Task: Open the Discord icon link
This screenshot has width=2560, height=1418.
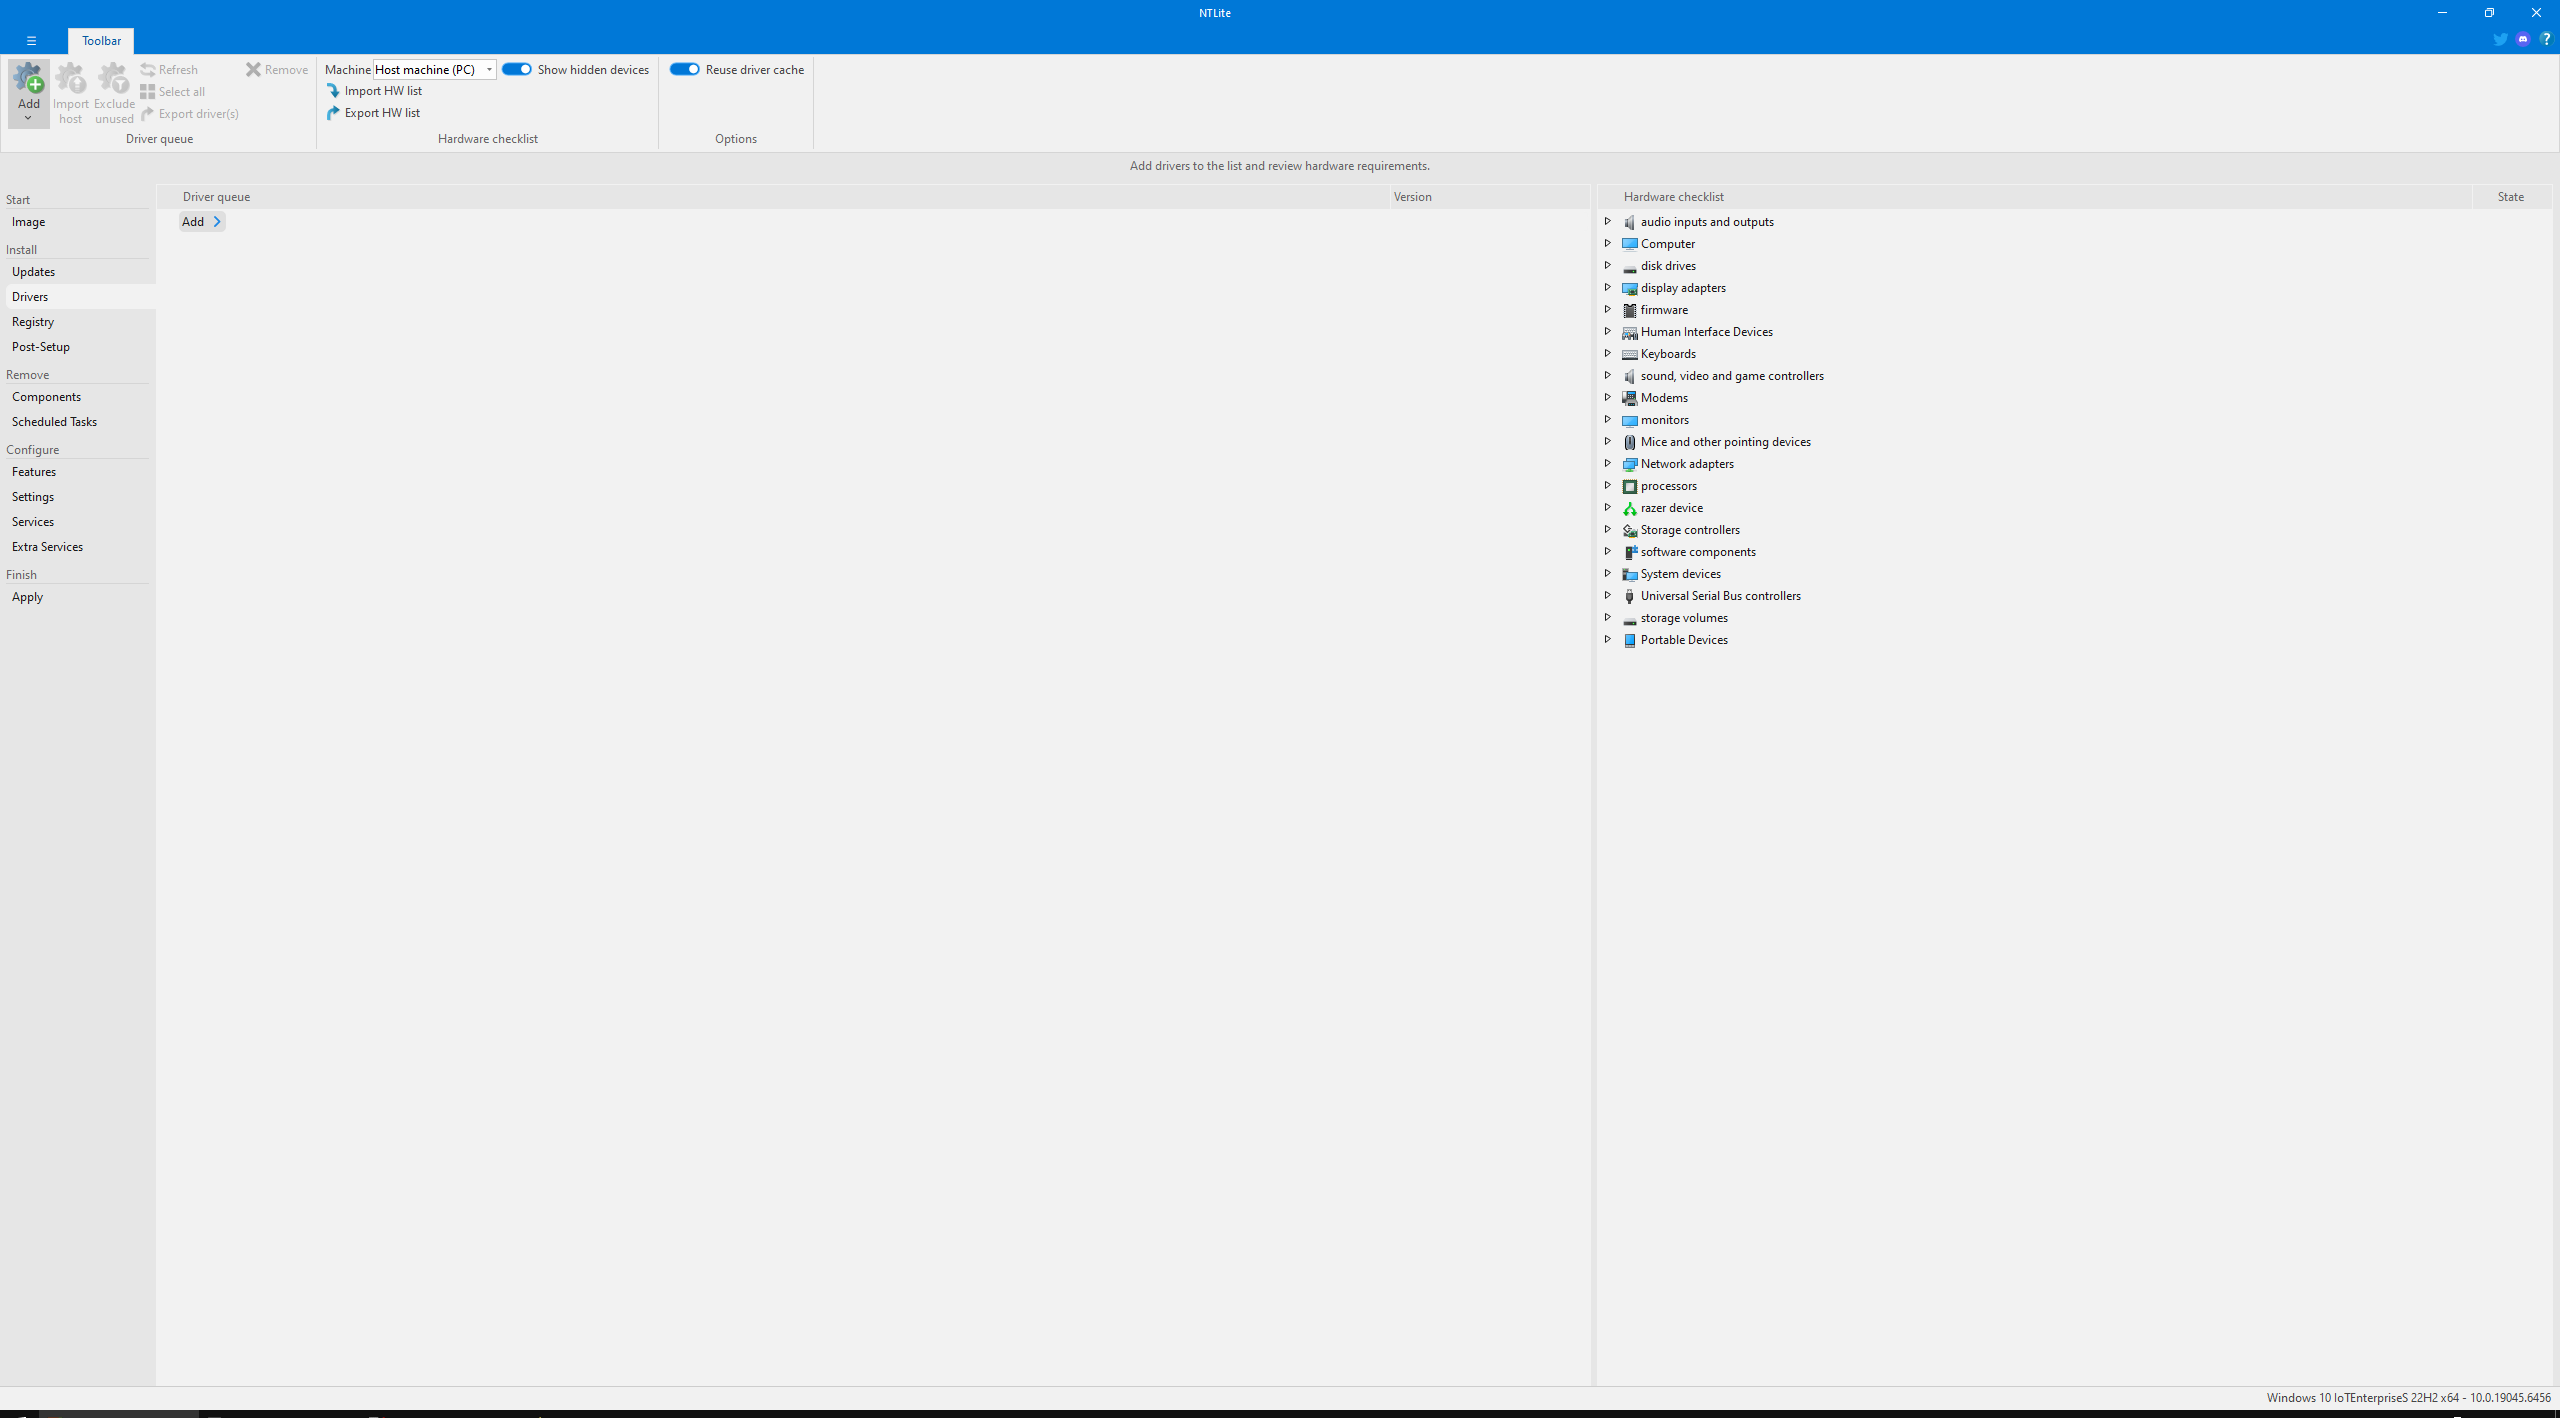Action: 2522,40
